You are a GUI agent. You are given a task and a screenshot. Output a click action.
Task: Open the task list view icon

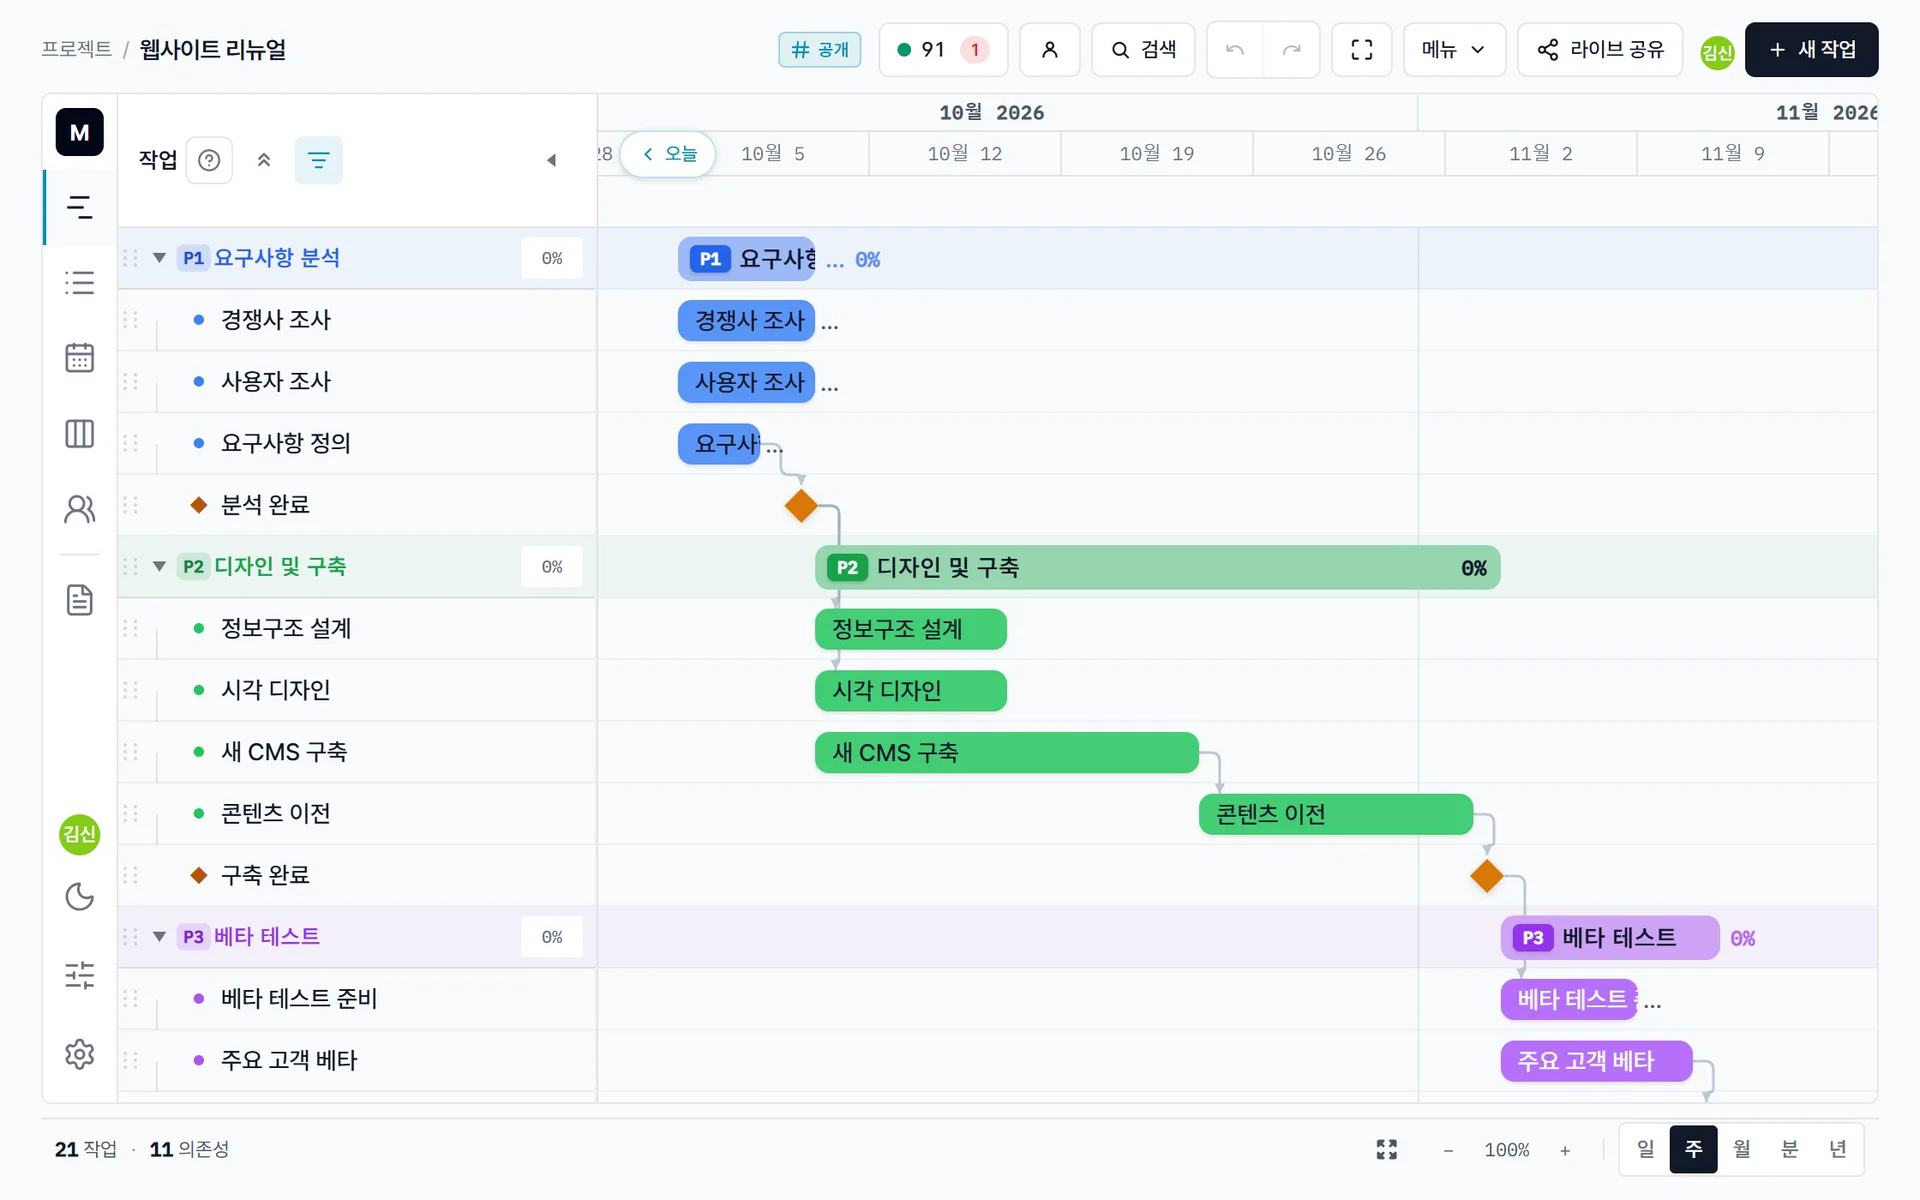click(x=79, y=283)
